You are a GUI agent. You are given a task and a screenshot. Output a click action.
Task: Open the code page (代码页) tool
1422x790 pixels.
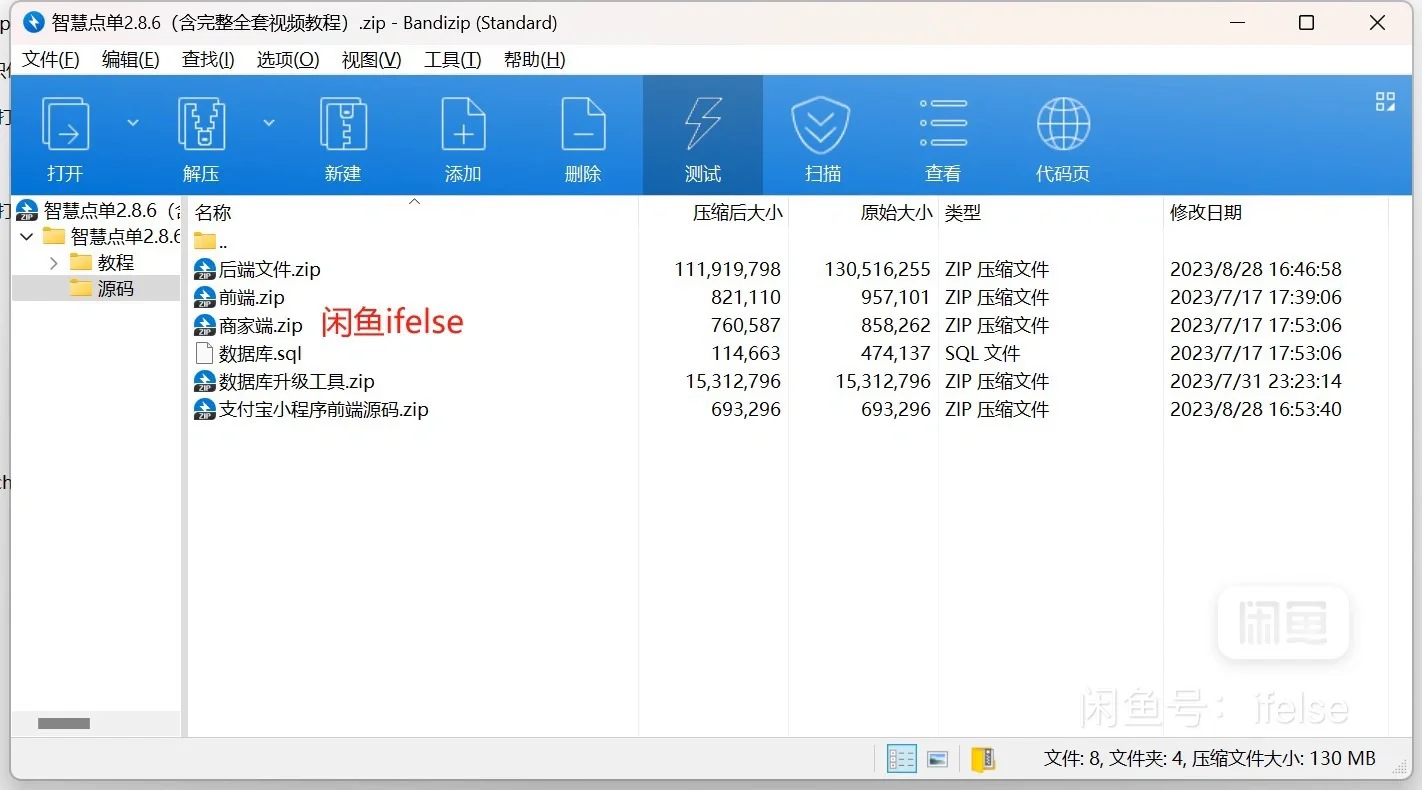pyautogui.click(x=1062, y=135)
